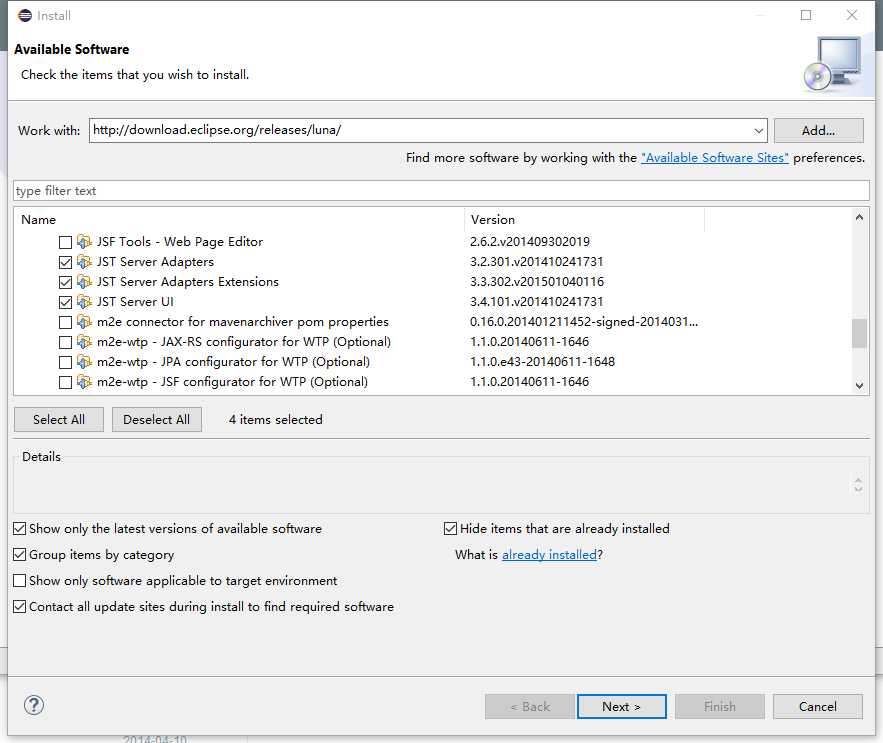Click the JAX-RS configurator feature icon
The width and height of the screenshot is (883, 743).
click(84, 342)
